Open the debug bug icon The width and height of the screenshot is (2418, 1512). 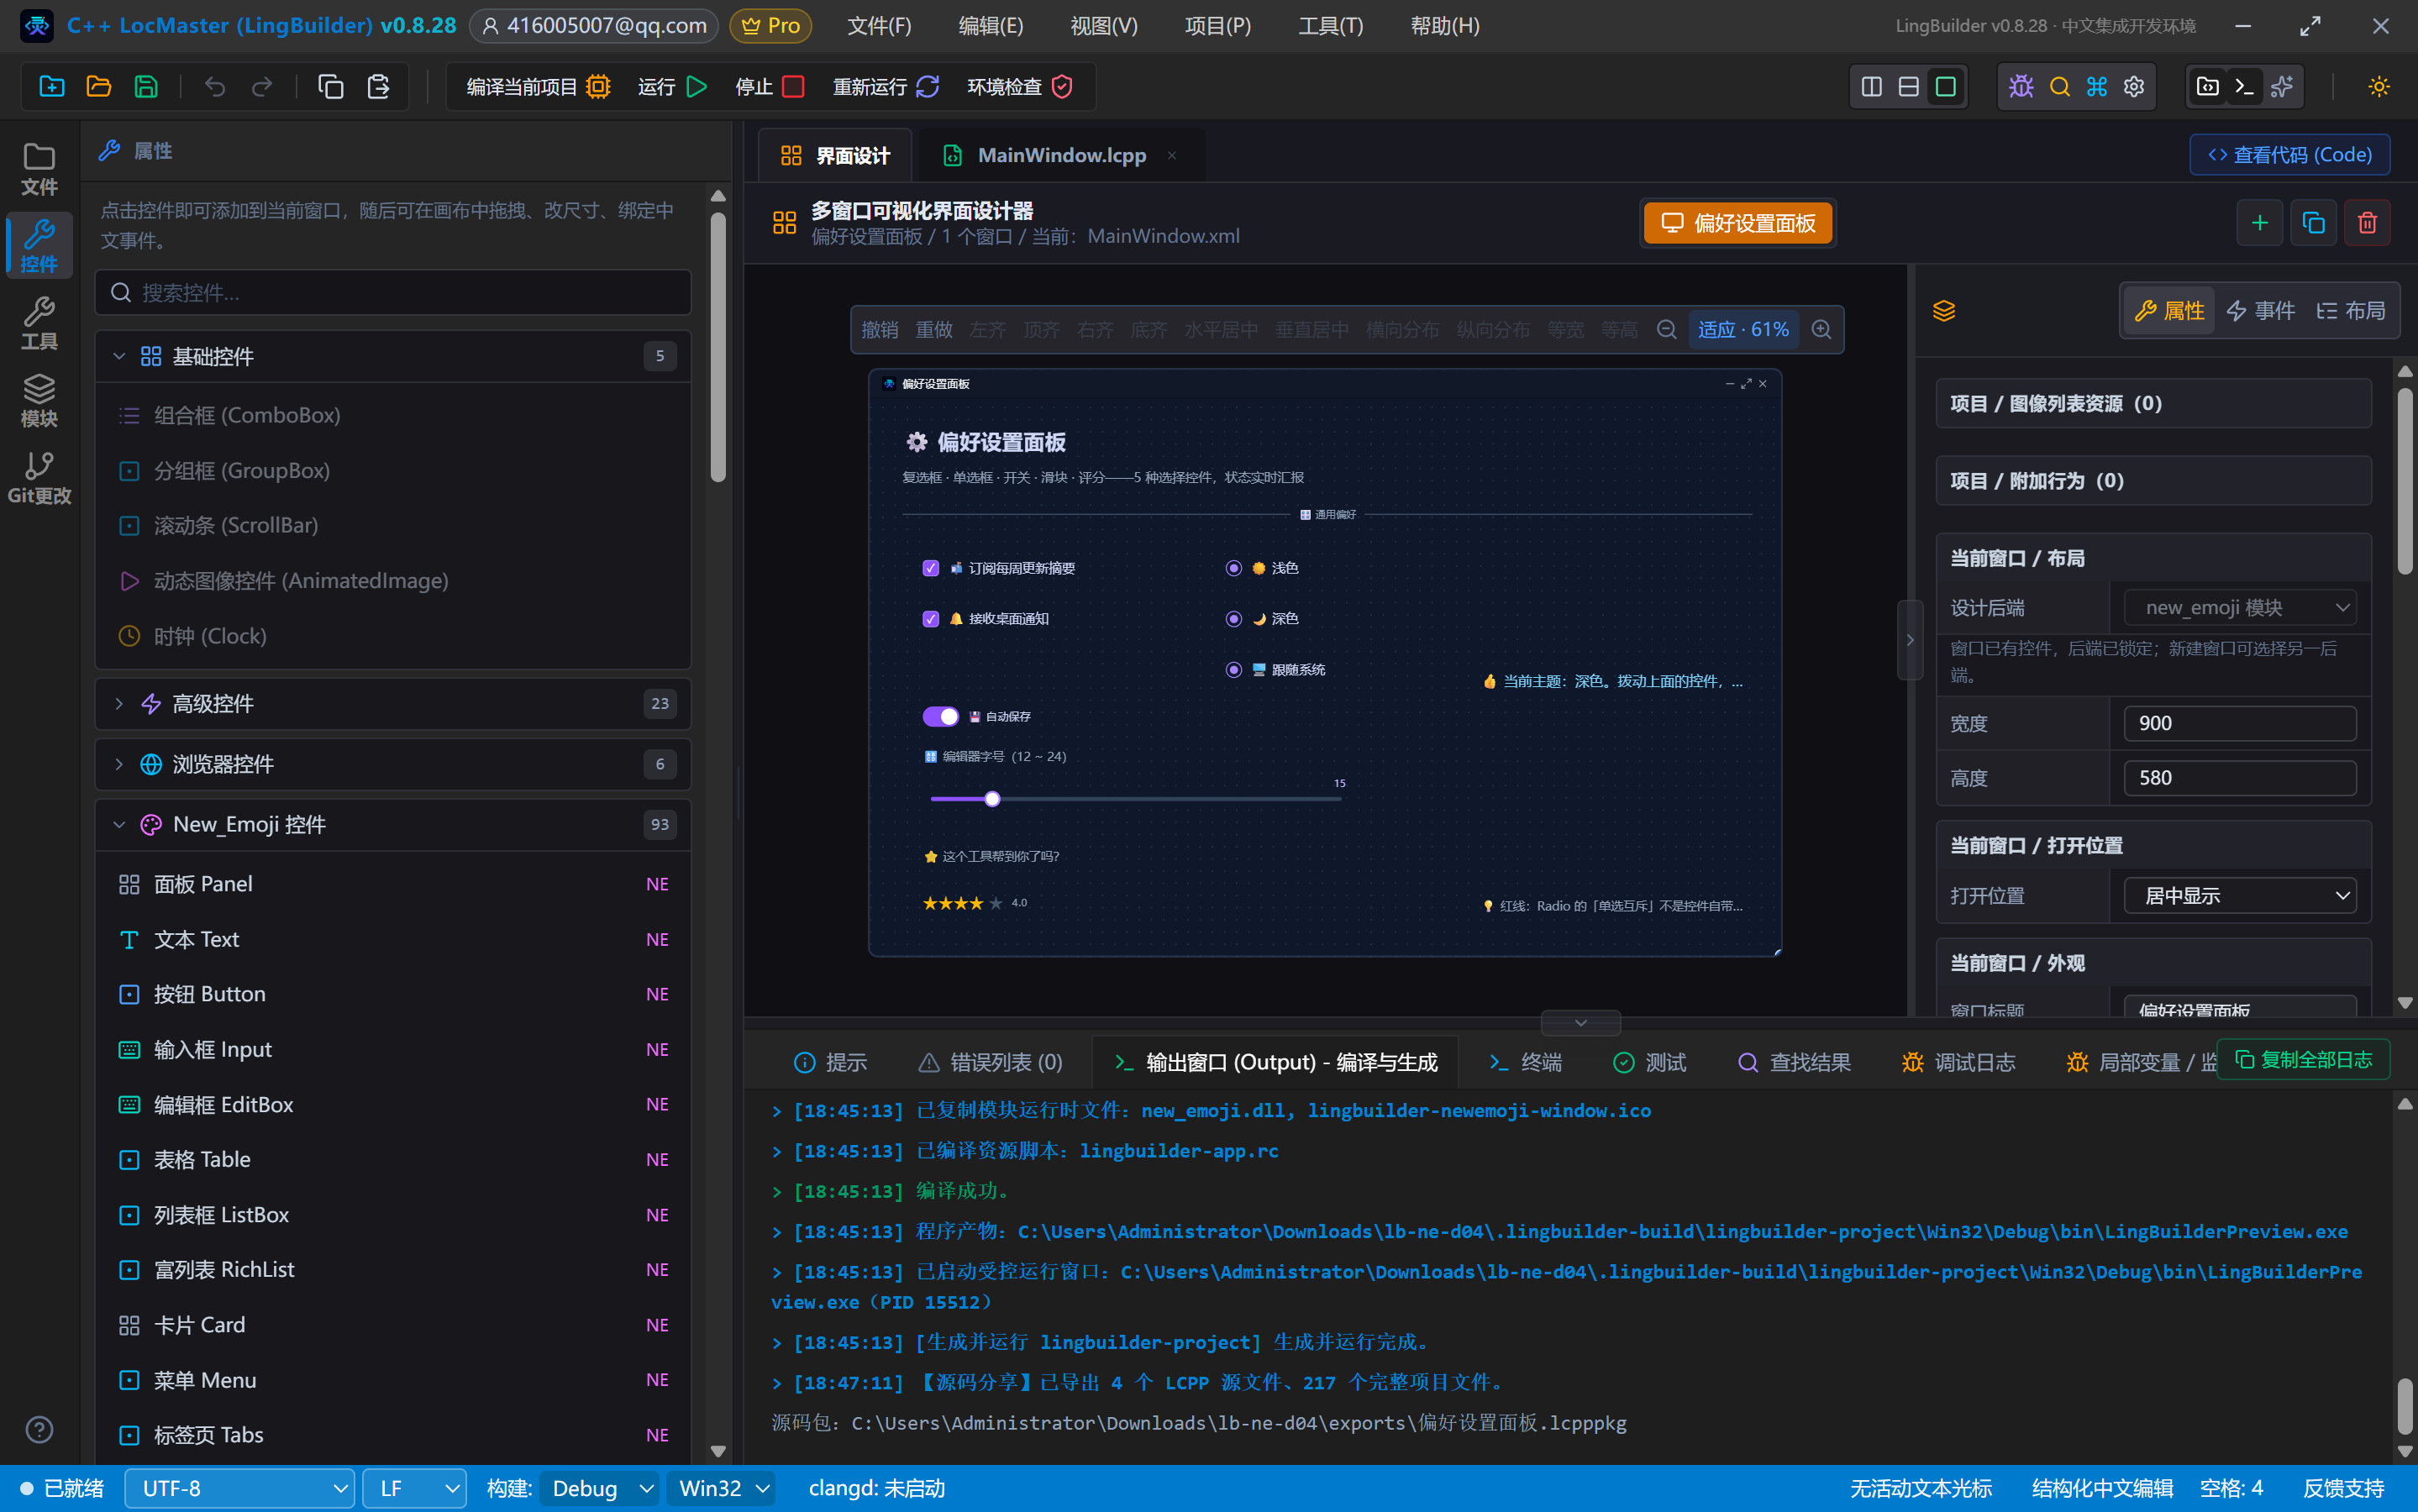2021,87
